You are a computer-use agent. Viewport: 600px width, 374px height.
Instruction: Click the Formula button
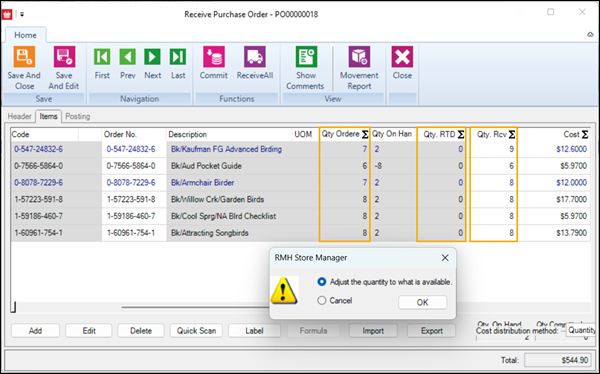pos(313,331)
